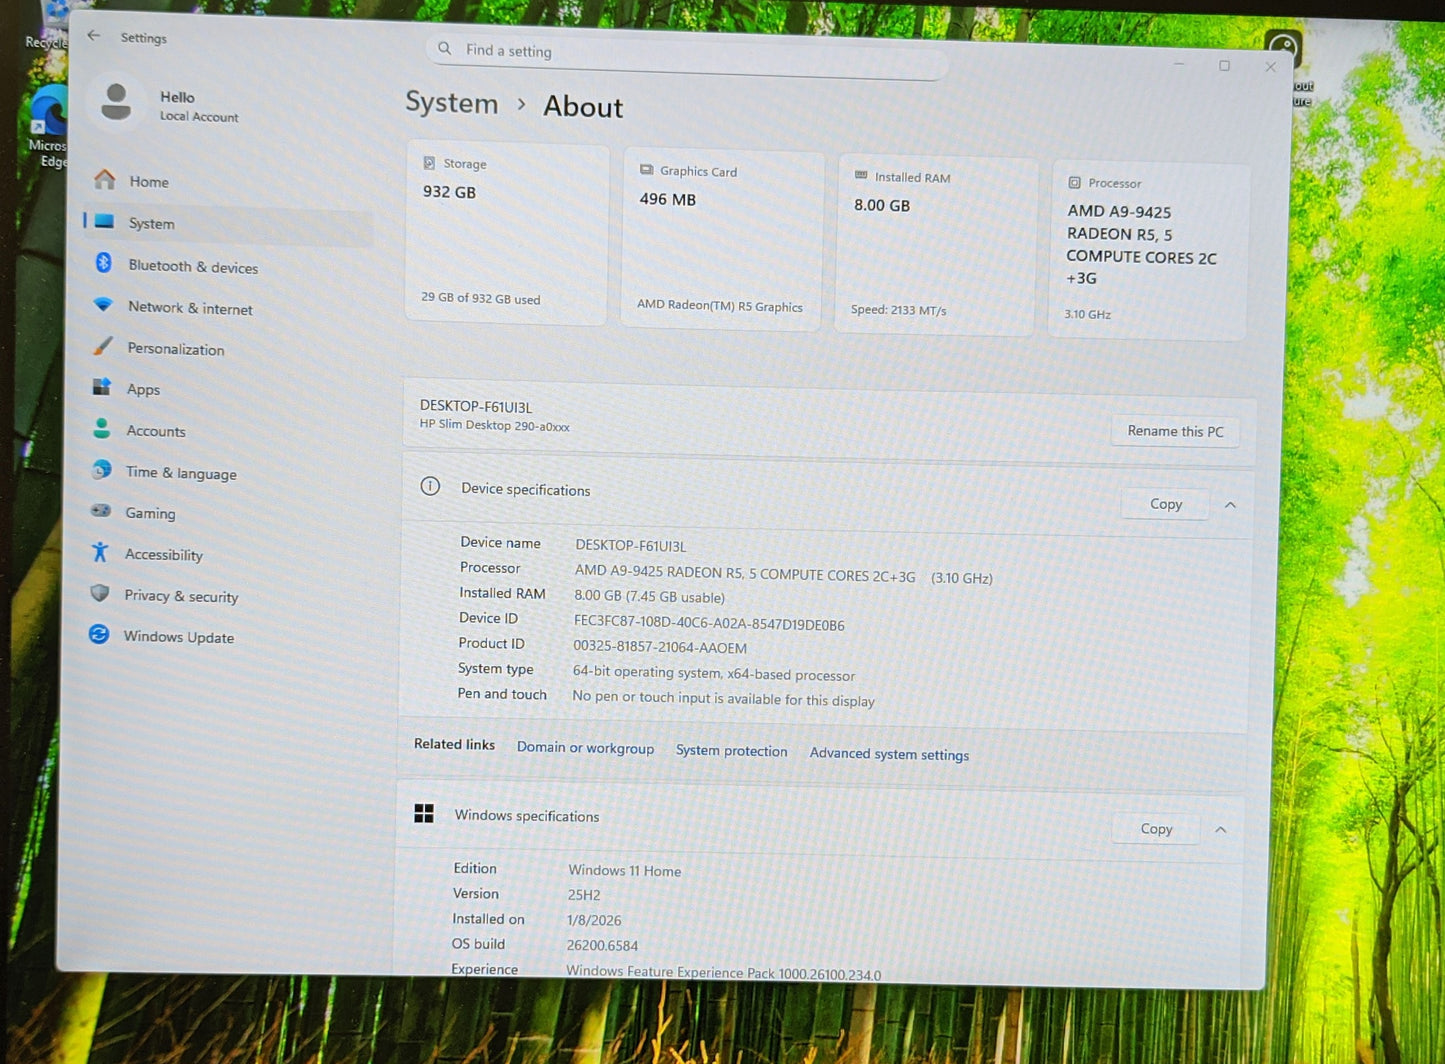1445x1064 pixels.
Task: Select the Privacy & security shield icon
Action: 99,593
